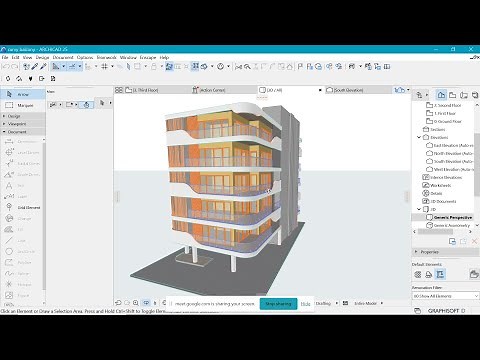The width and height of the screenshot is (480, 360).
Task: Open the Project Map icon in Navigator
Action: [x=441, y=95]
